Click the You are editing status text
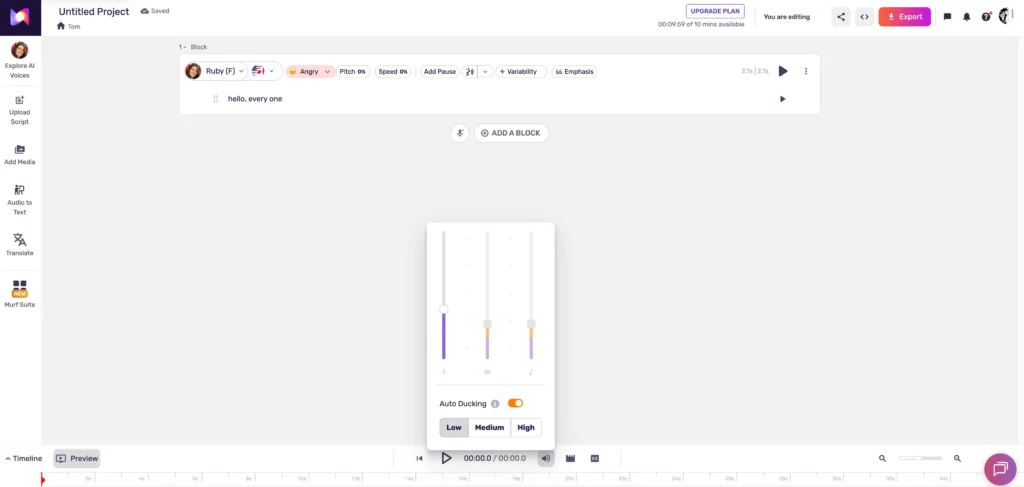Image resolution: width=1024 pixels, height=487 pixels. (786, 17)
